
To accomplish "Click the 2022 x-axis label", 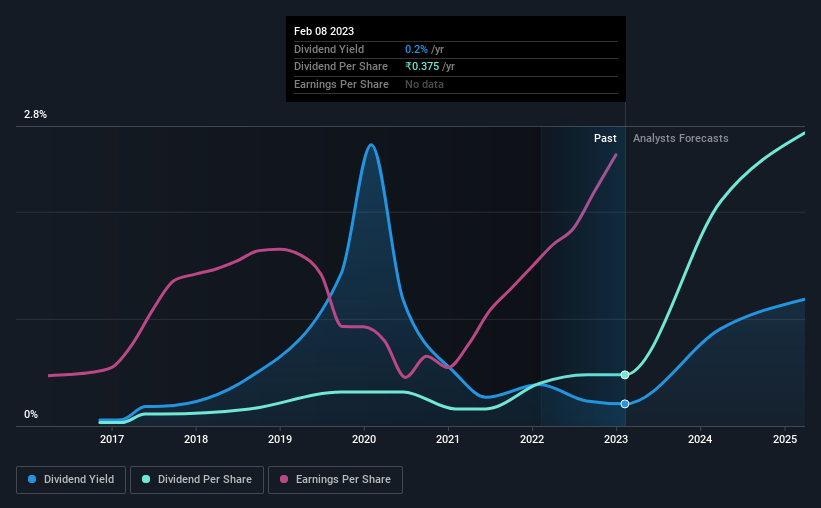I will pos(532,439).
